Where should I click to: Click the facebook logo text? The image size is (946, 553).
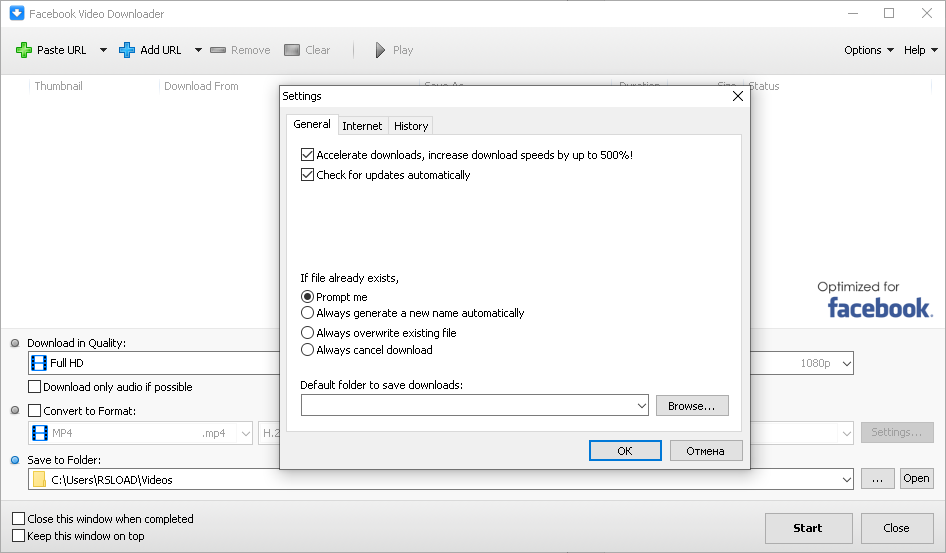point(879,308)
